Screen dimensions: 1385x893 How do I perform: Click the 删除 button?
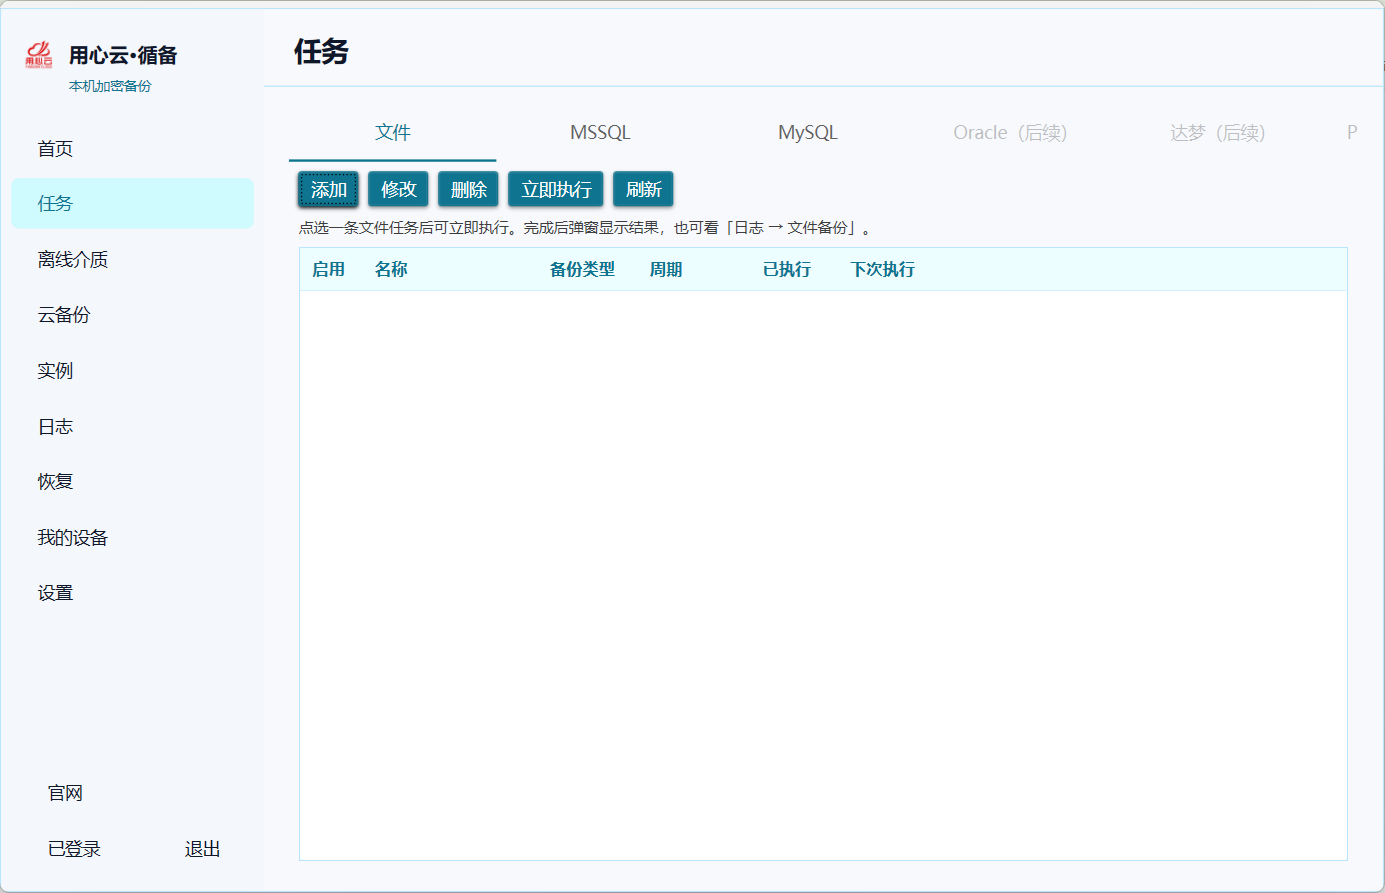(x=468, y=189)
